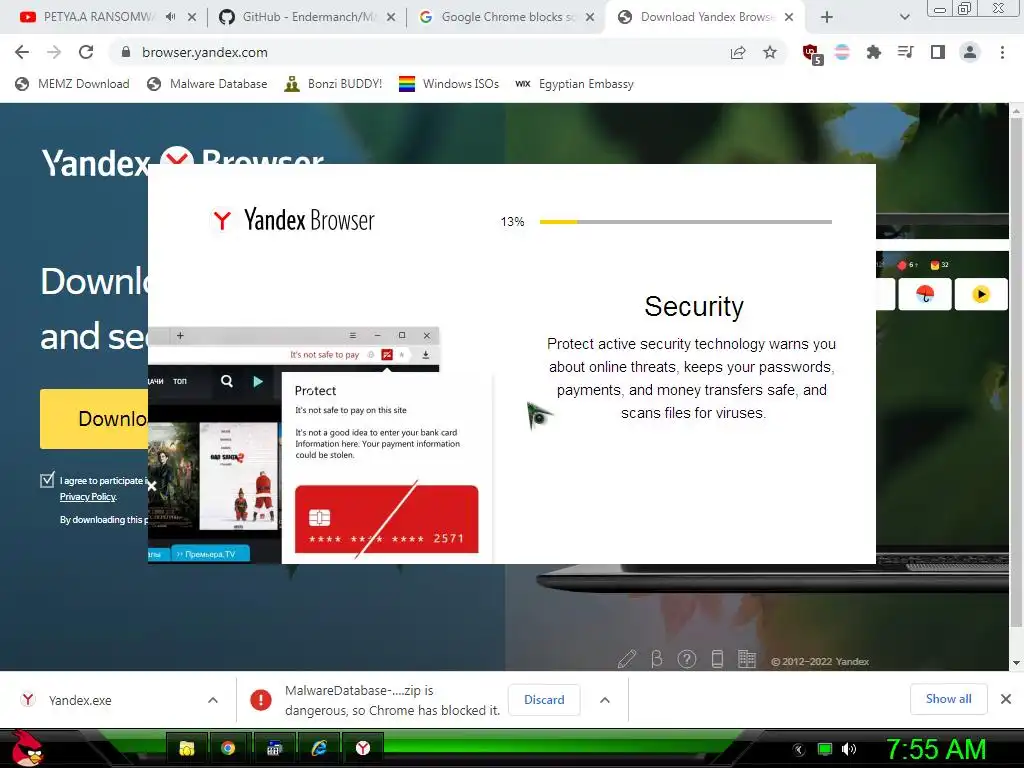
Task: Open the uBlock Origin extension icon
Action: (x=812, y=54)
